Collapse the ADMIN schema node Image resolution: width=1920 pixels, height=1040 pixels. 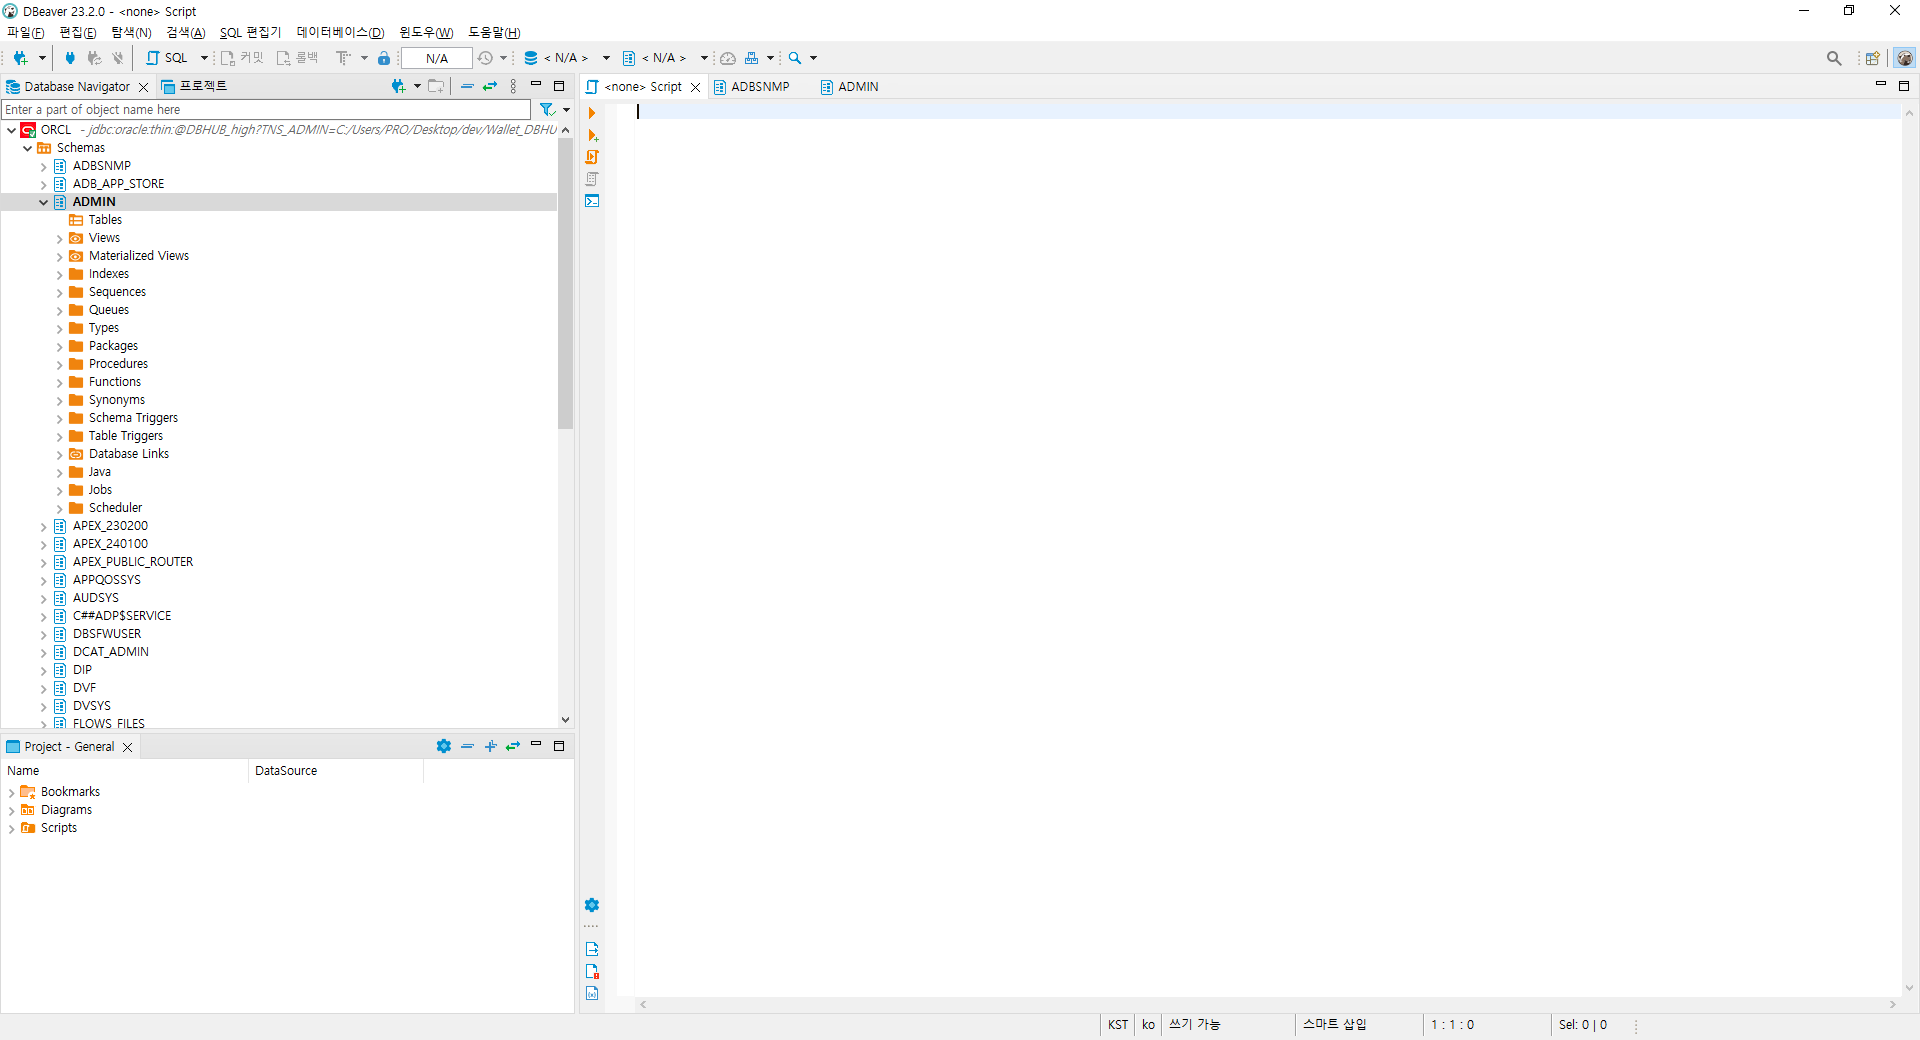[x=44, y=202]
